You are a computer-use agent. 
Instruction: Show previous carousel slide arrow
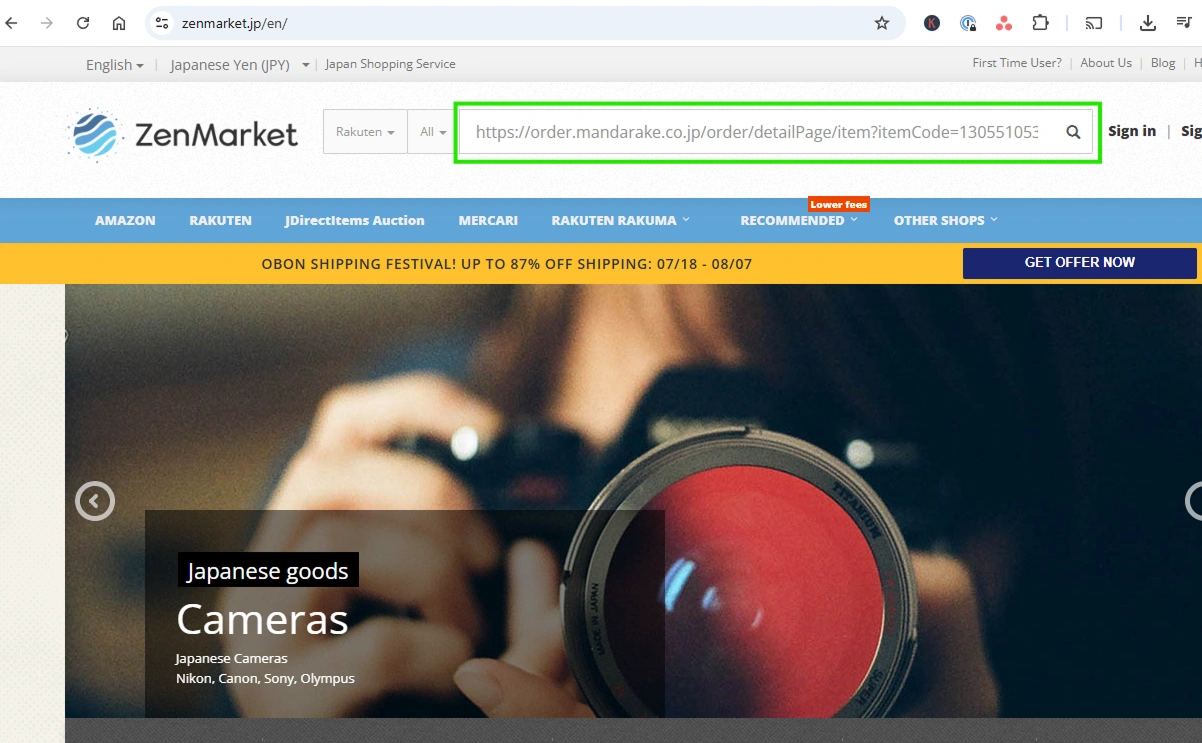point(95,501)
